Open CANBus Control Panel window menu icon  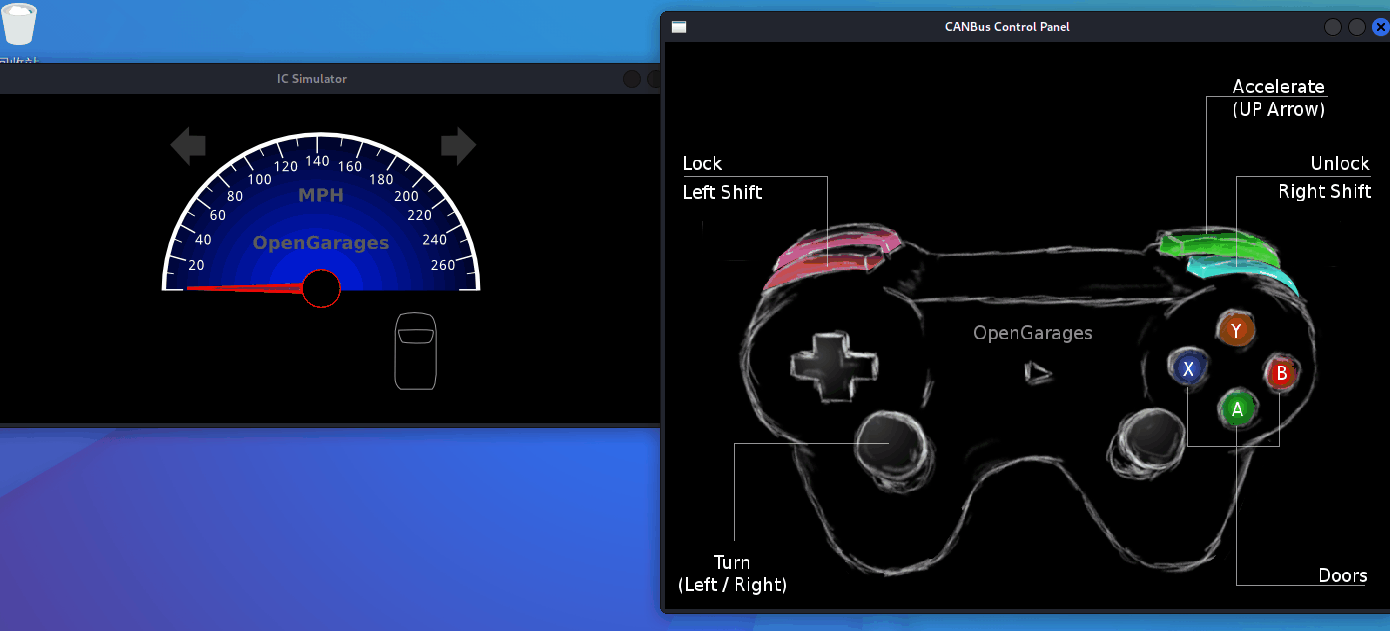pyautogui.click(x=679, y=27)
